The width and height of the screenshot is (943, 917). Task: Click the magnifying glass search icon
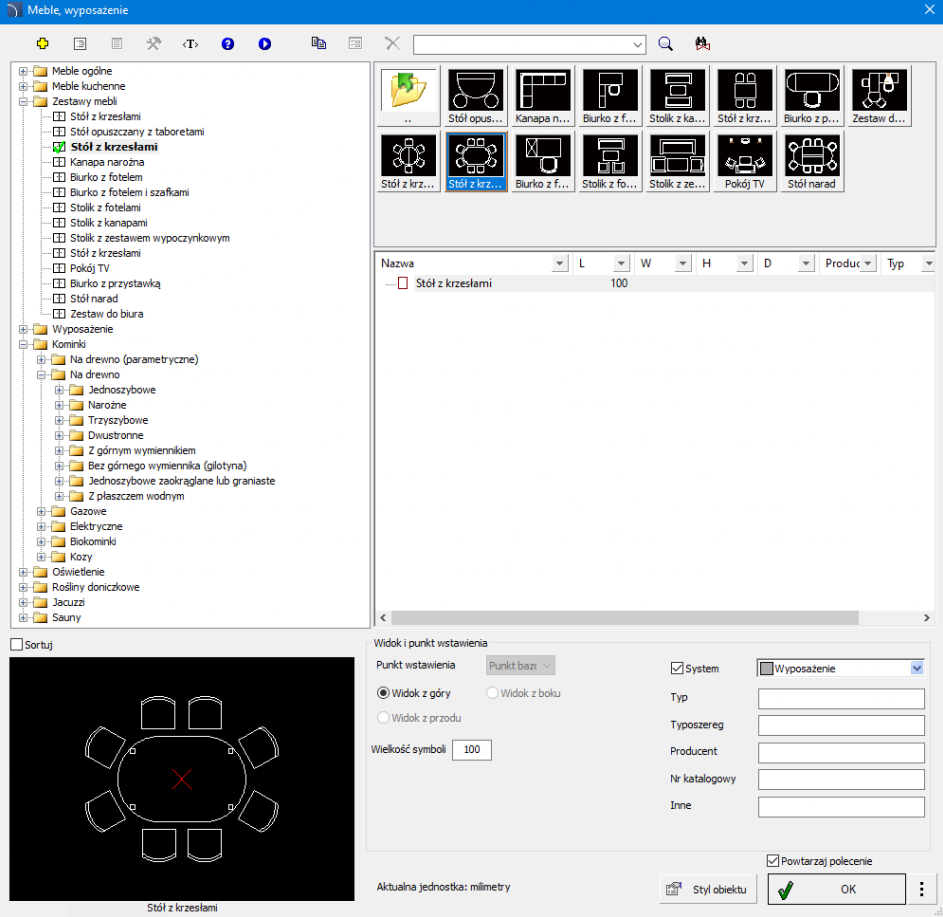coord(666,44)
